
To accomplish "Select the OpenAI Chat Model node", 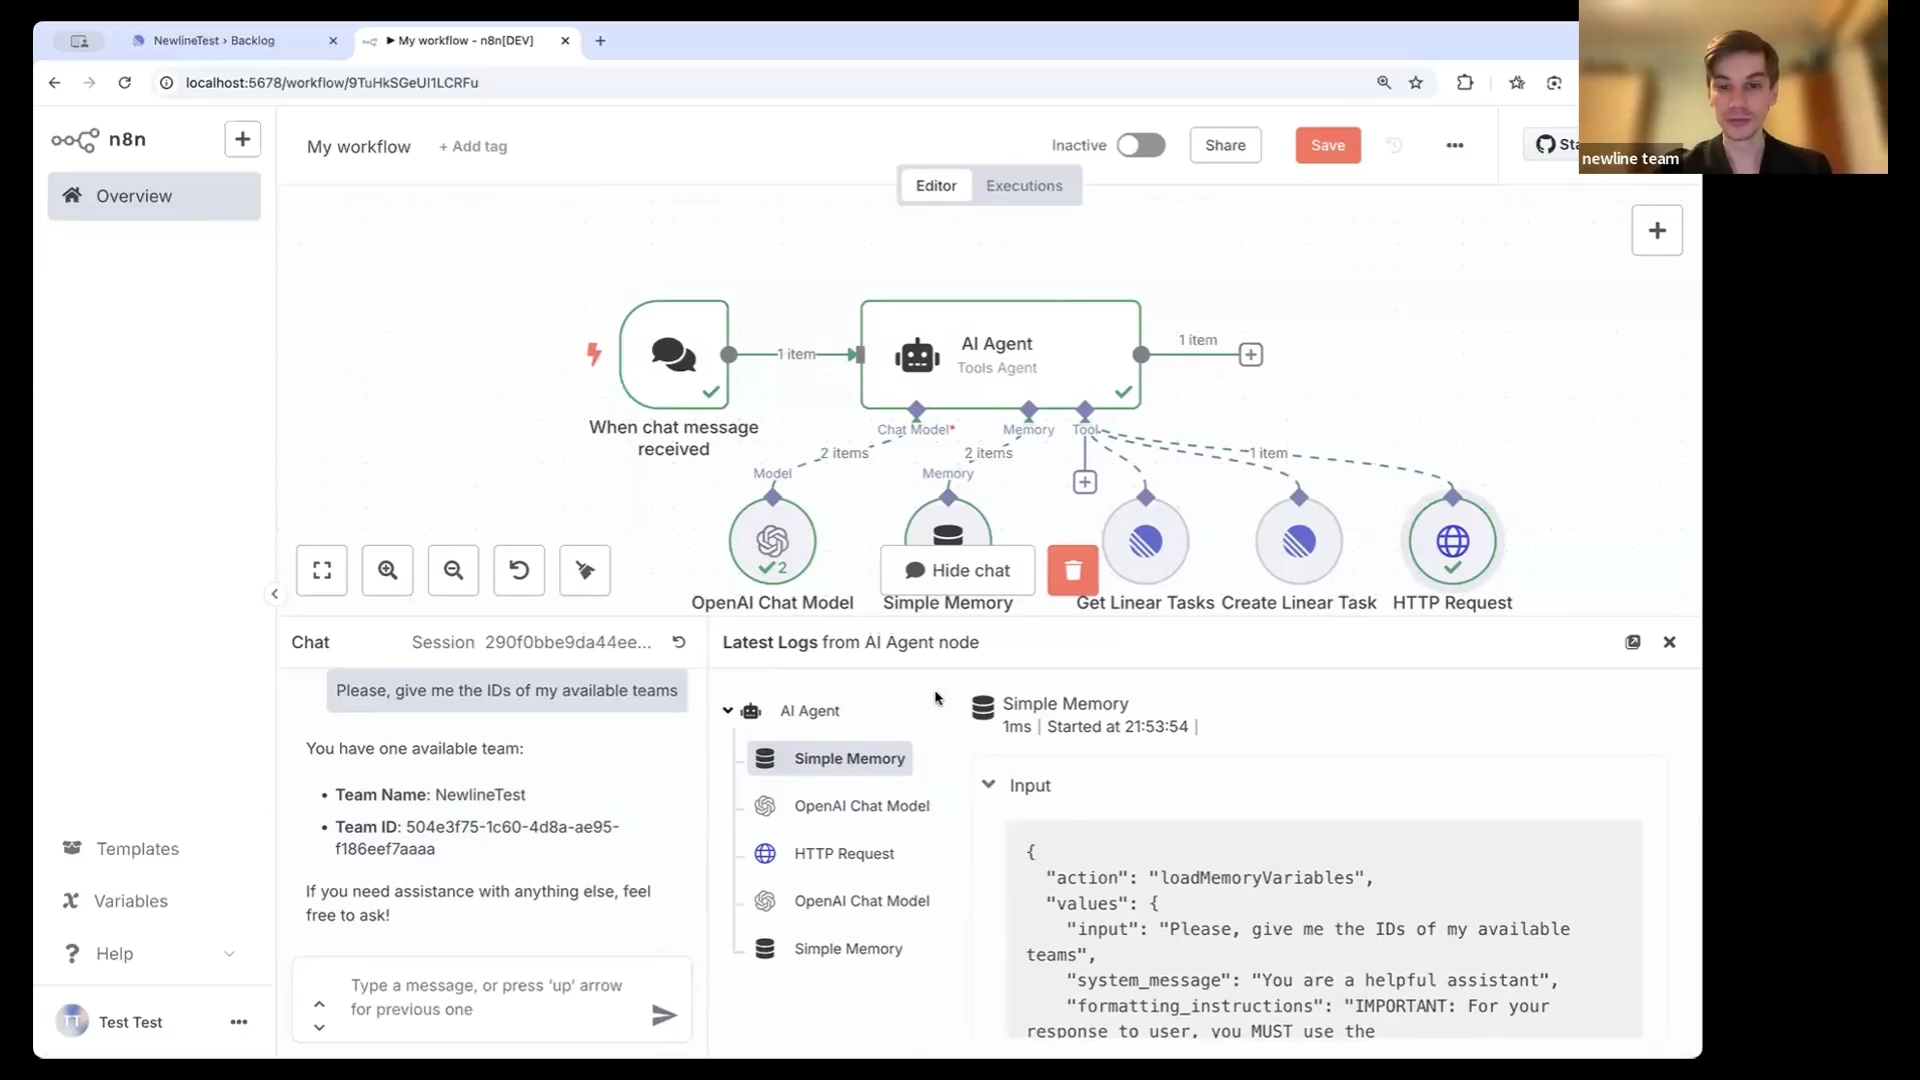I will pyautogui.click(x=772, y=541).
